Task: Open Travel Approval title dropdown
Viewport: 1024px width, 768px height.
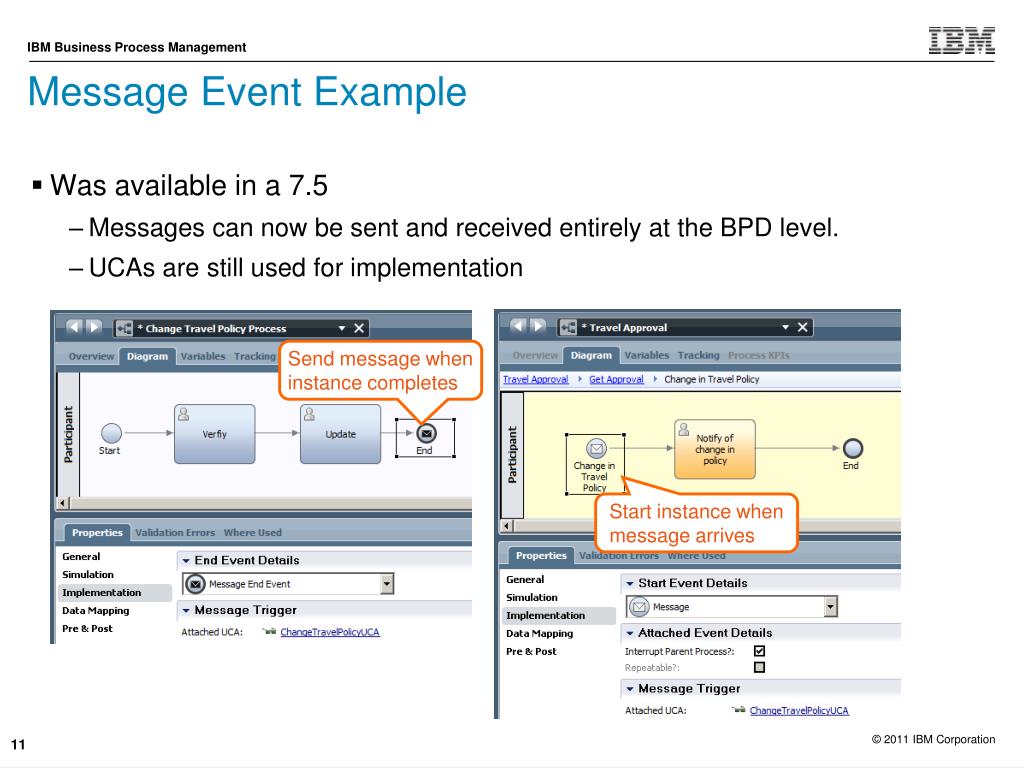Action: tap(786, 327)
